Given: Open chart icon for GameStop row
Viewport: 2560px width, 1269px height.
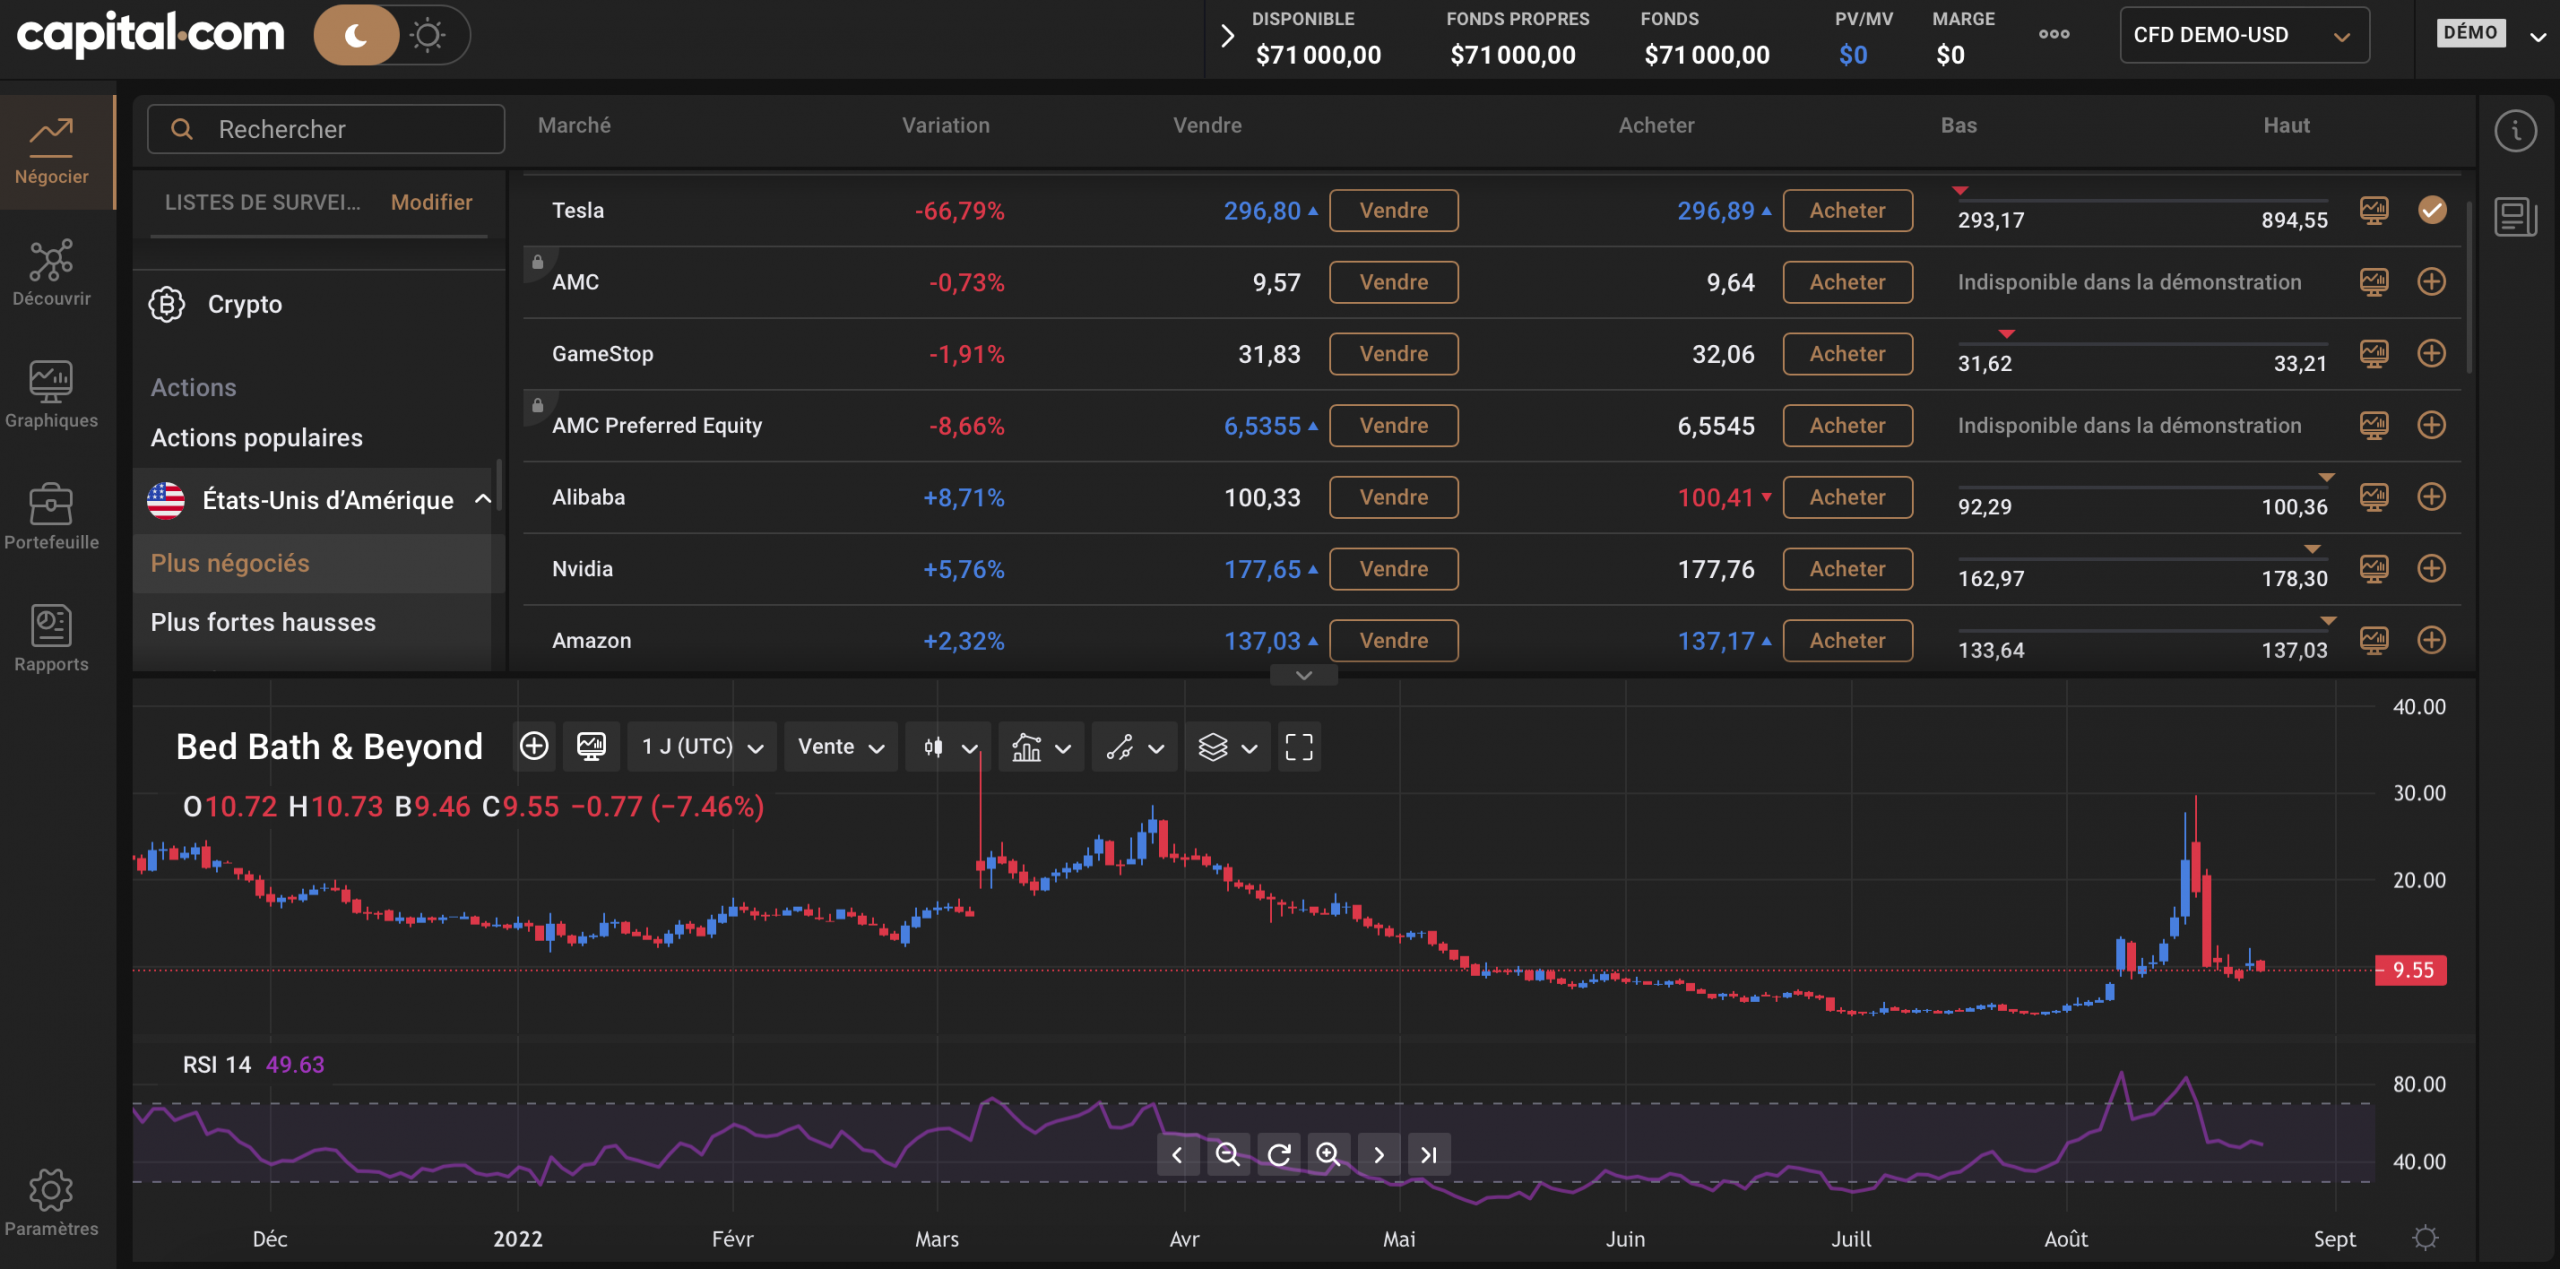Looking at the screenshot, I should [2374, 353].
